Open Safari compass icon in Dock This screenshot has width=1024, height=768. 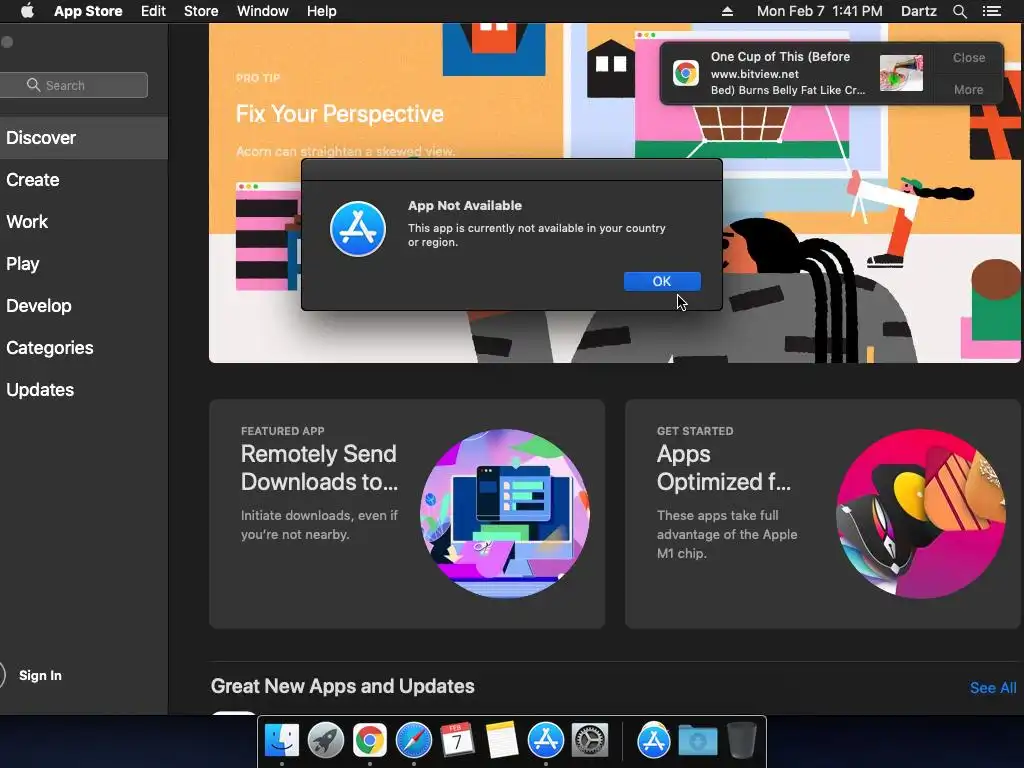click(413, 741)
